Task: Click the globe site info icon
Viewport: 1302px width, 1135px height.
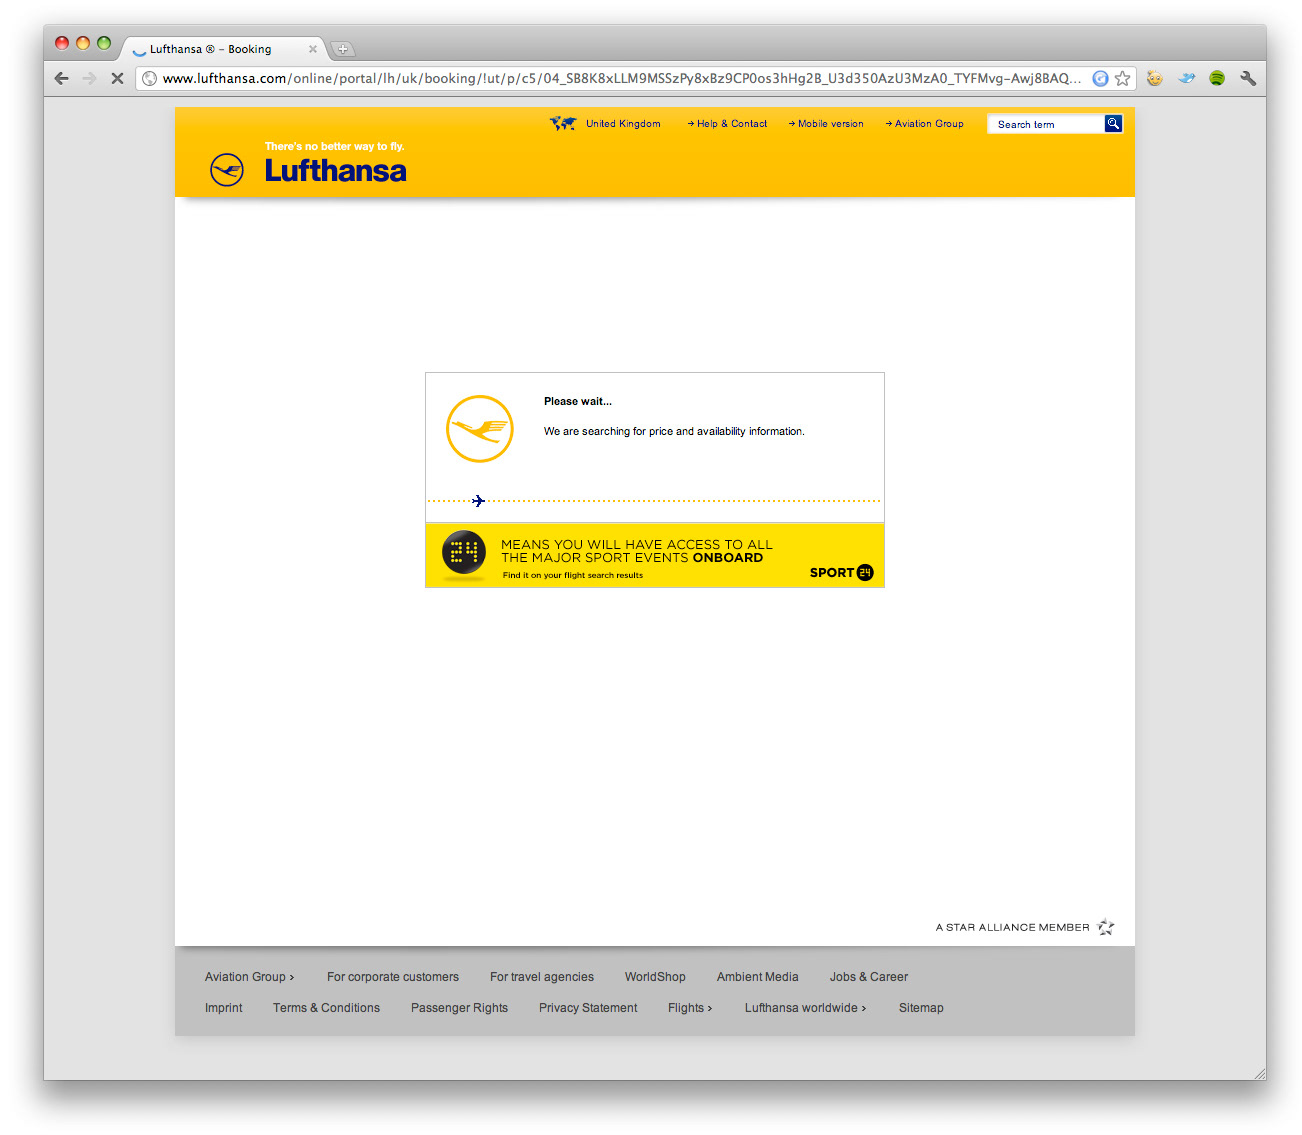Action: pyautogui.click(x=149, y=78)
